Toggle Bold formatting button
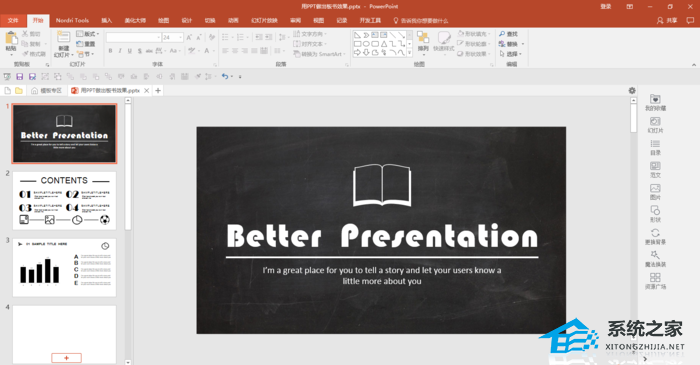The height and width of the screenshot is (365, 700). (x=110, y=51)
